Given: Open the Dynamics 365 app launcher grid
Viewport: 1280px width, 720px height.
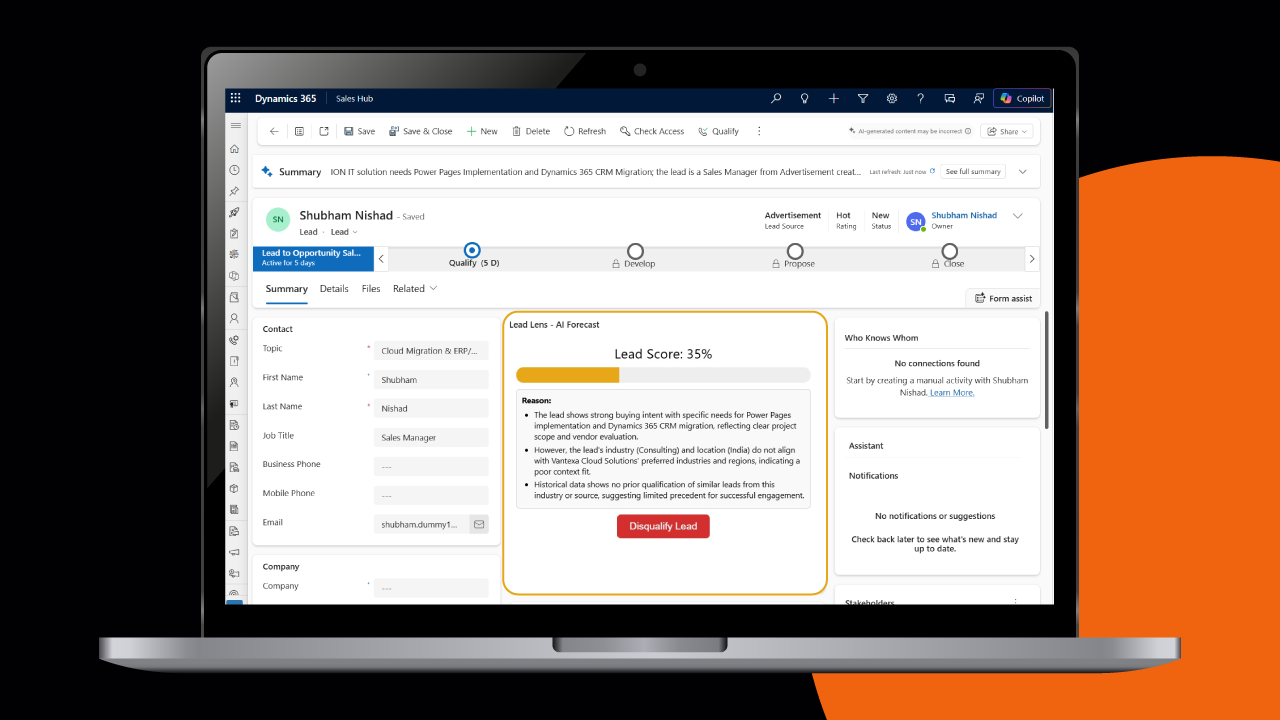Looking at the screenshot, I should [236, 99].
